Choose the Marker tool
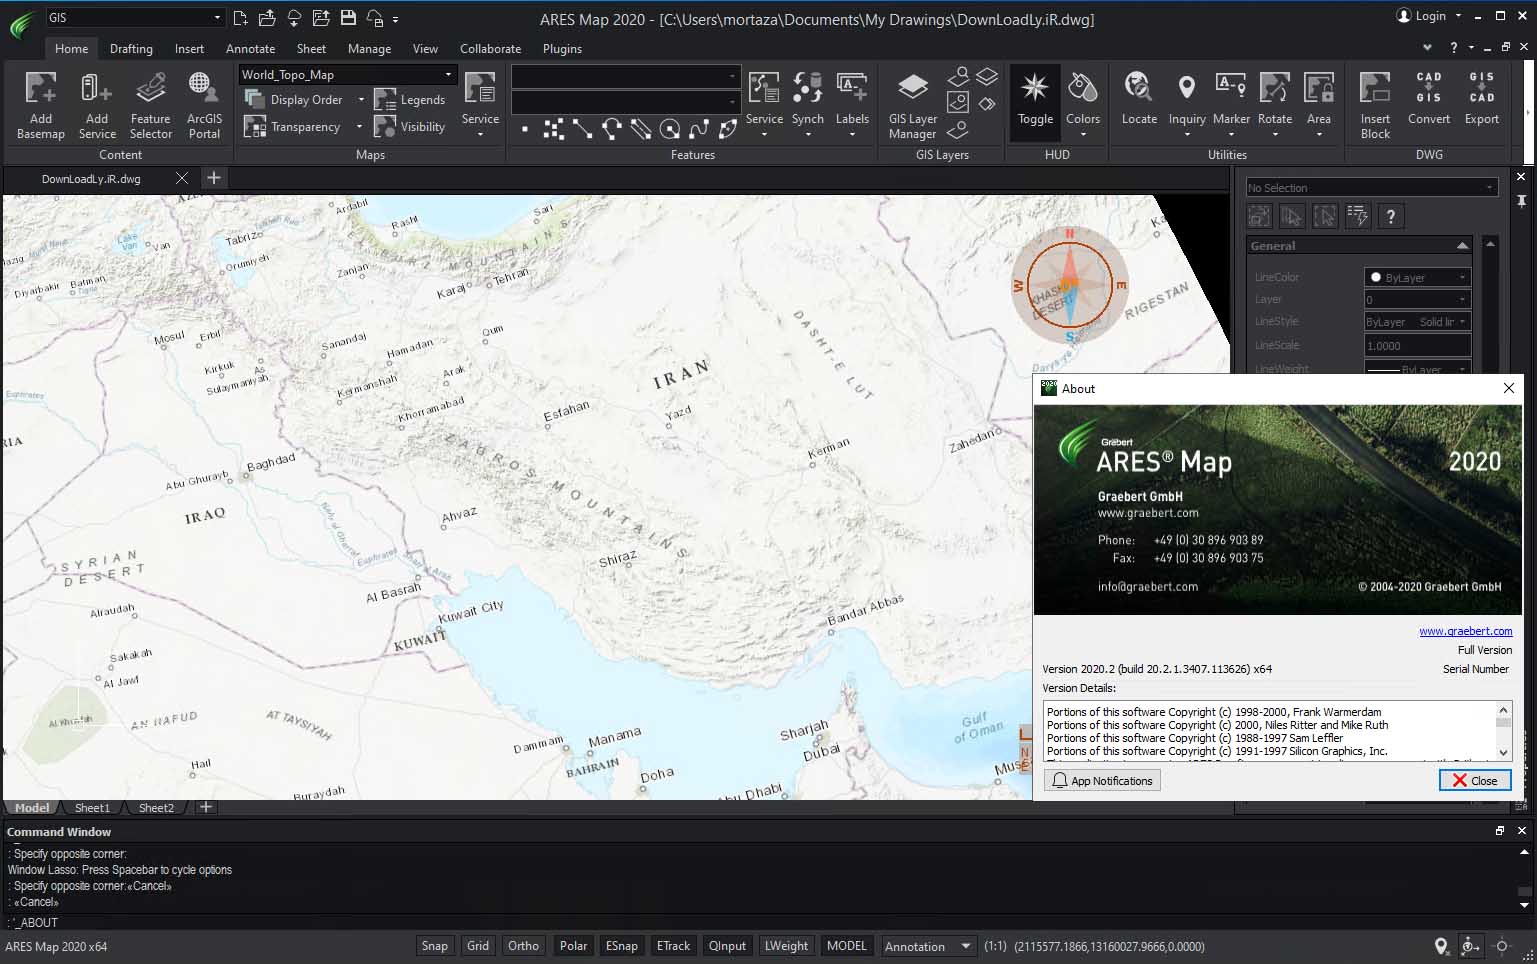The width and height of the screenshot is (1537, 964). click(1231, 104)
